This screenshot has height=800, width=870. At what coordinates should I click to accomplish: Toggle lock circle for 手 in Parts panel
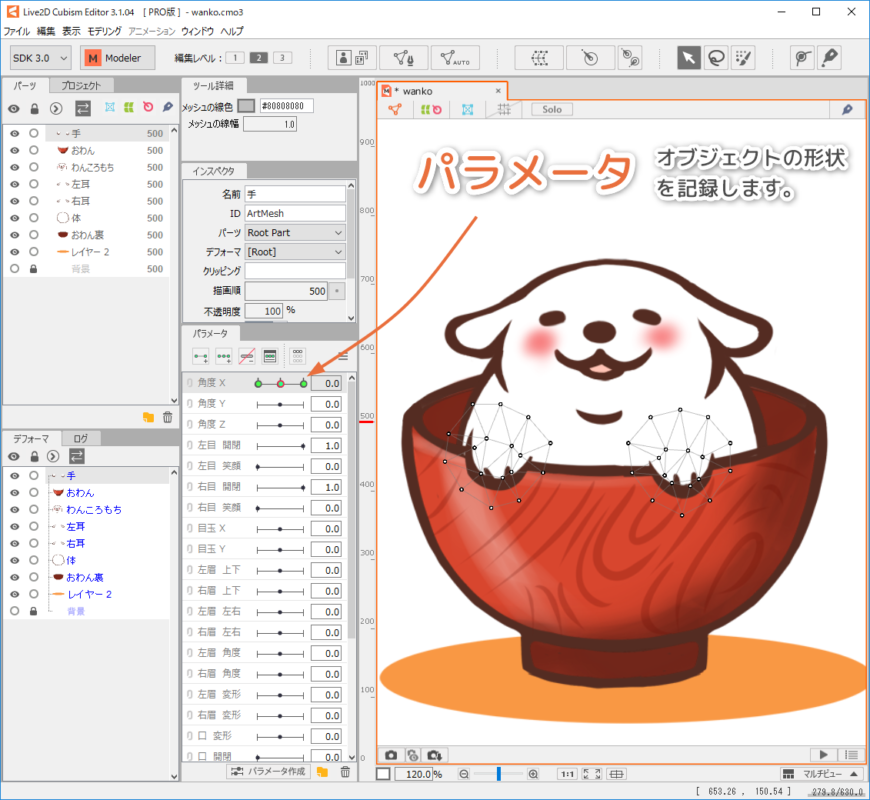pyautogui.click(x=34, y=134)
